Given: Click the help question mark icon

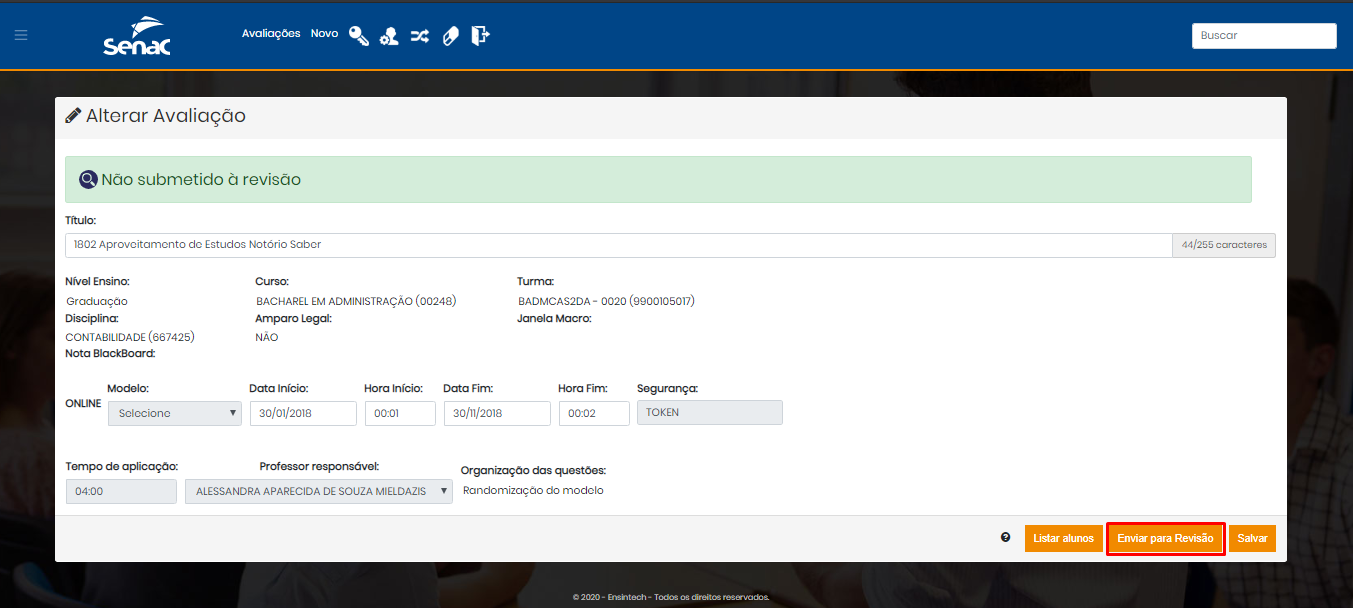Looking at the screenshot, I should coord(1006,537).
